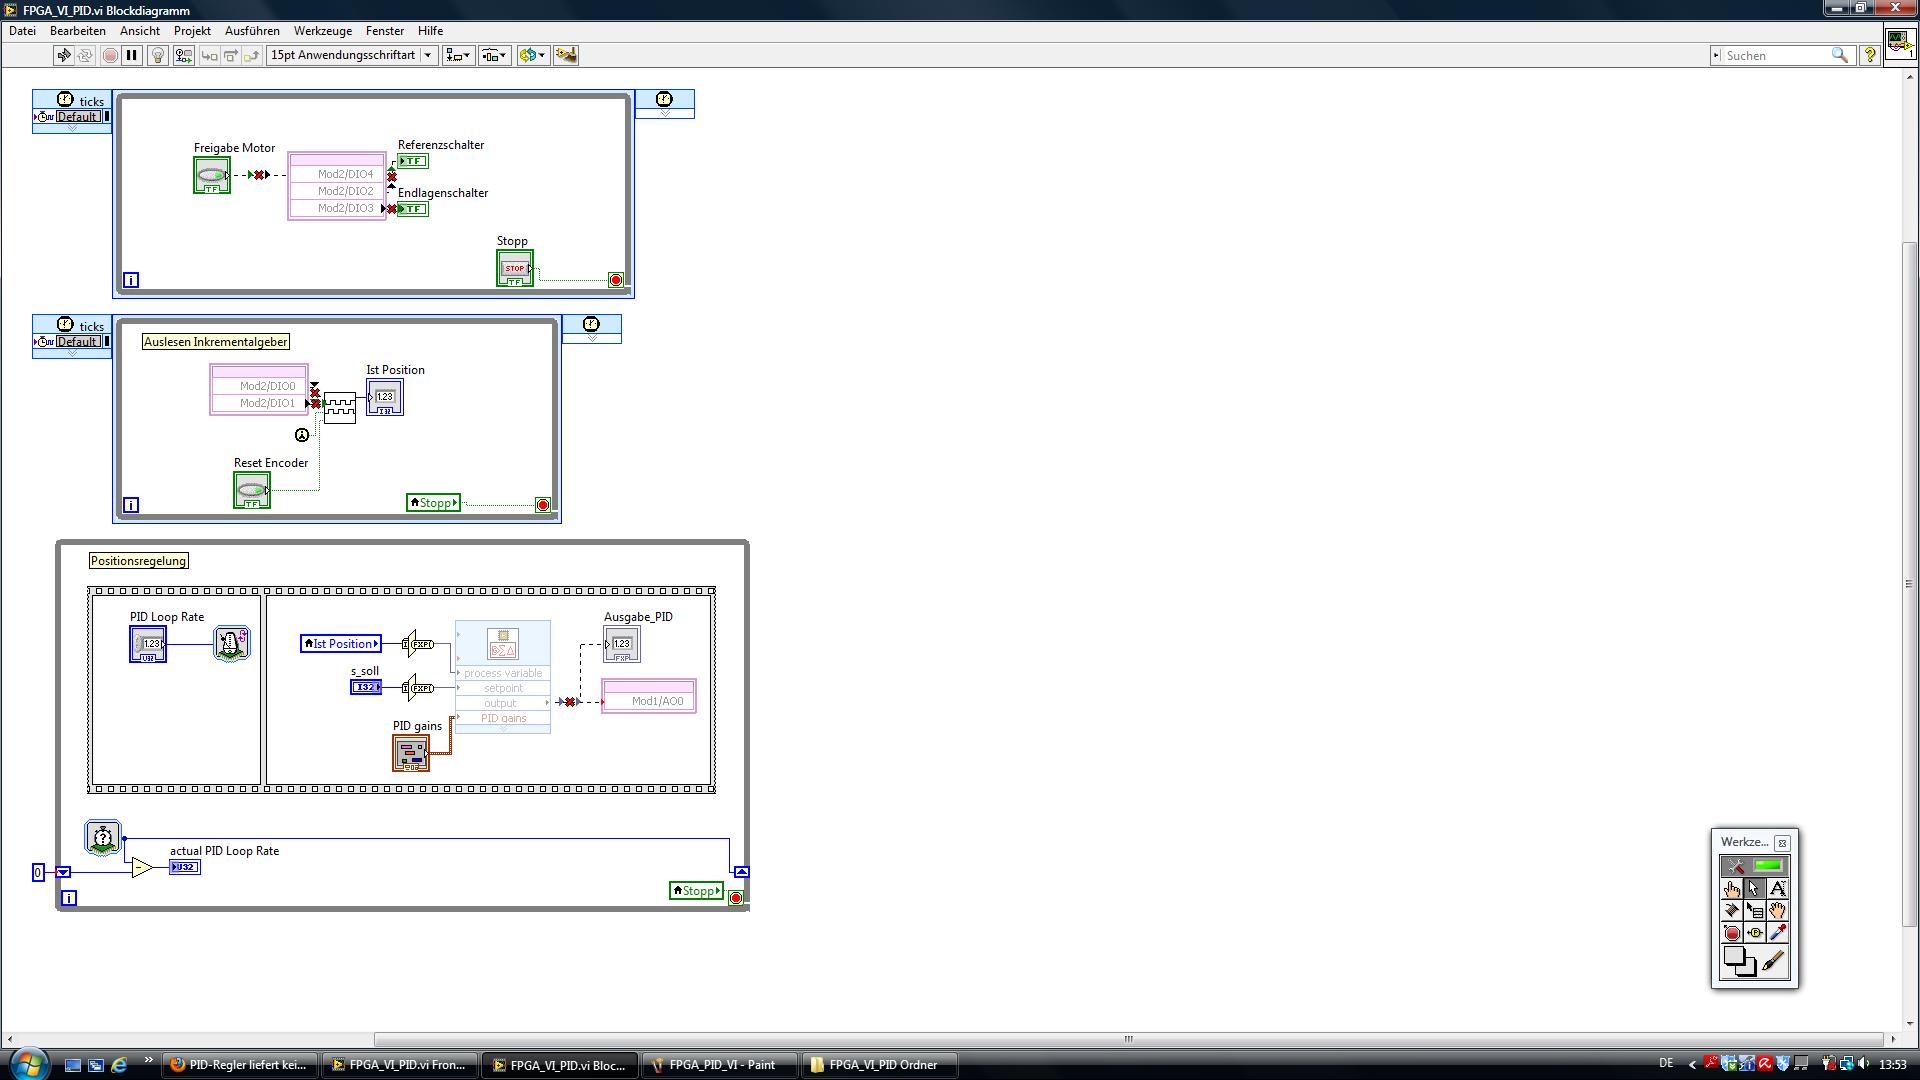Open the Werkzeuge menu
This screenshot has height=1080, width=1920.
(322, 31)
